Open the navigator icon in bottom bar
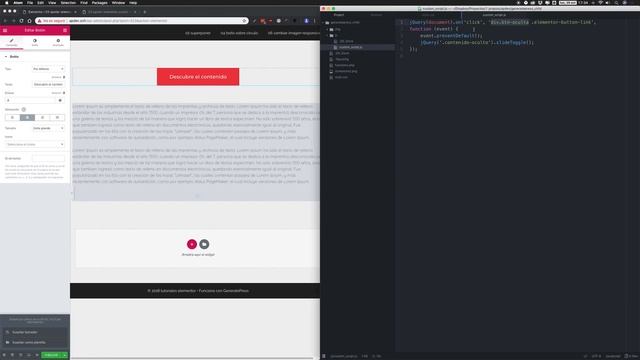Image resolution: width=640 pixels, height=360 pixels. 12,355
